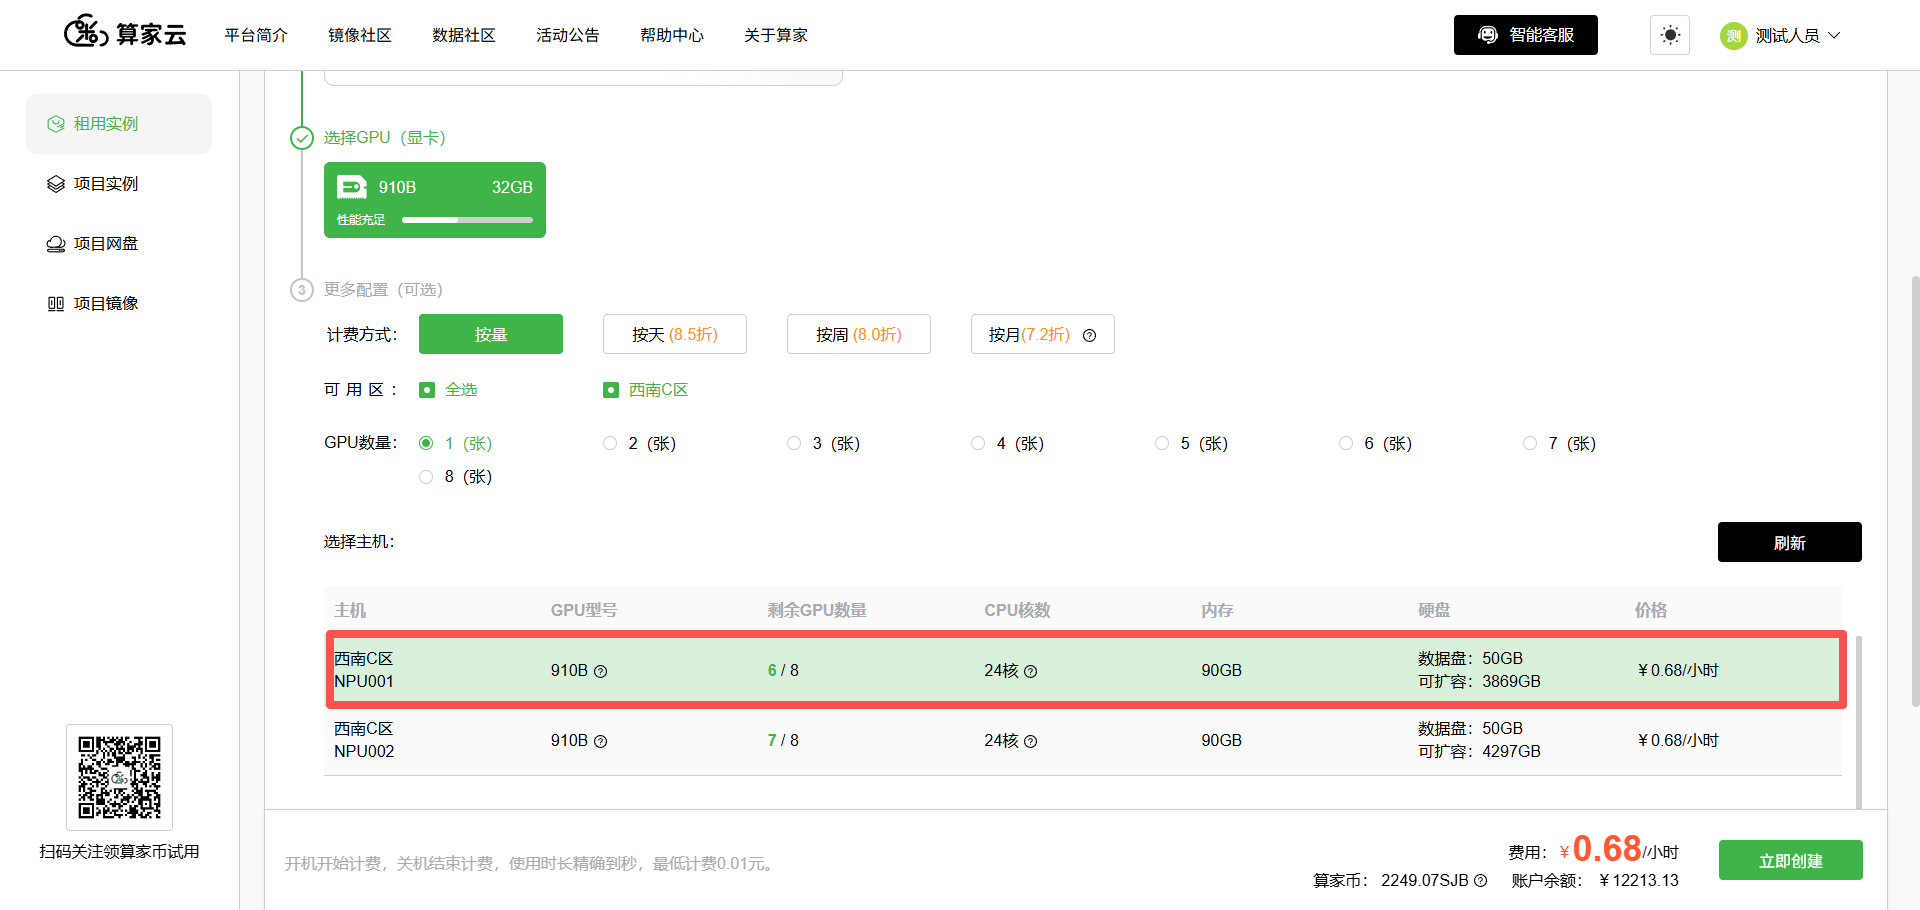
Task: Click the 刷新 refresh button
Action: 1790,542
